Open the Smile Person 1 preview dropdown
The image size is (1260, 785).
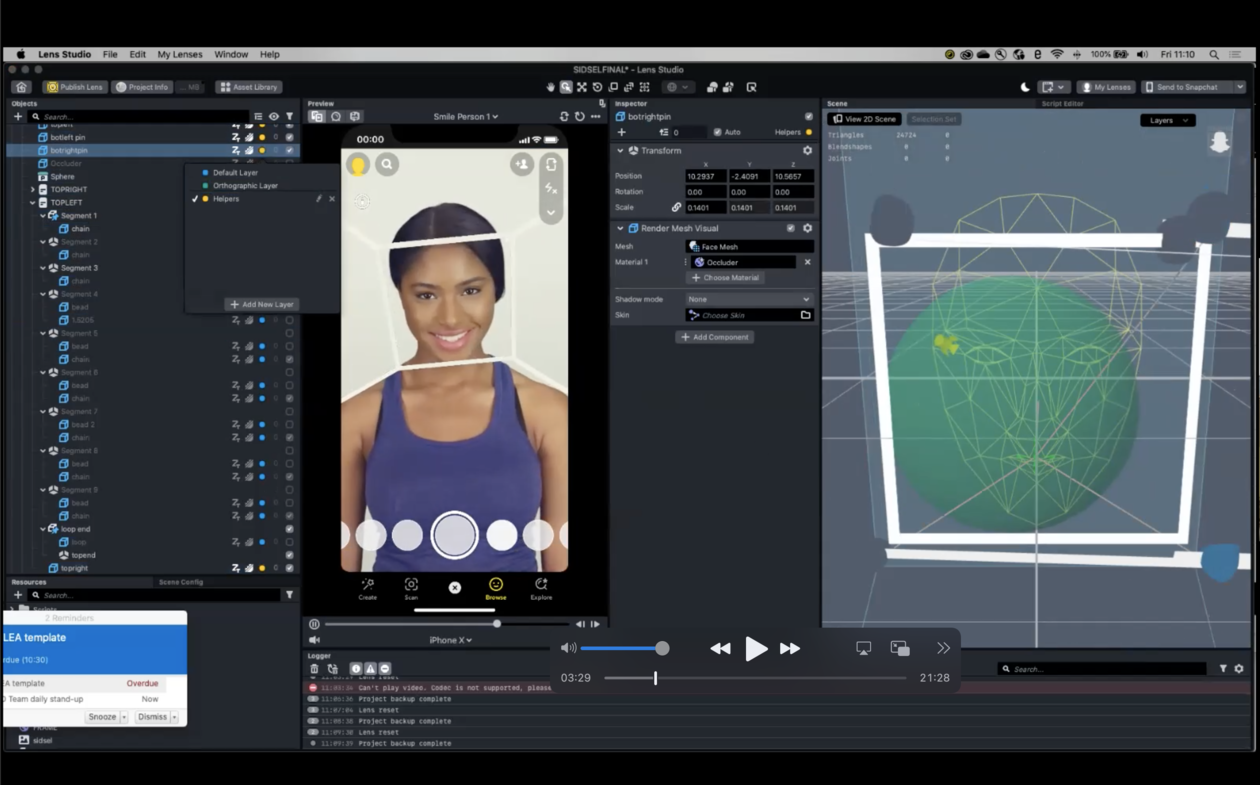465,117
